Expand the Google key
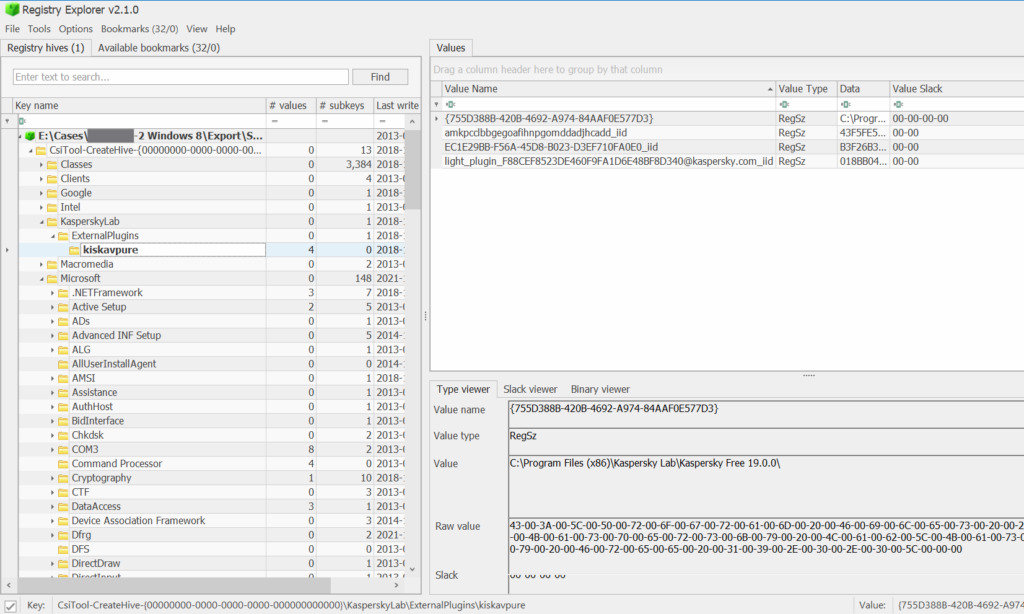Image resolution: width=1024 pixels, height=614 pixels. point(41,193)
